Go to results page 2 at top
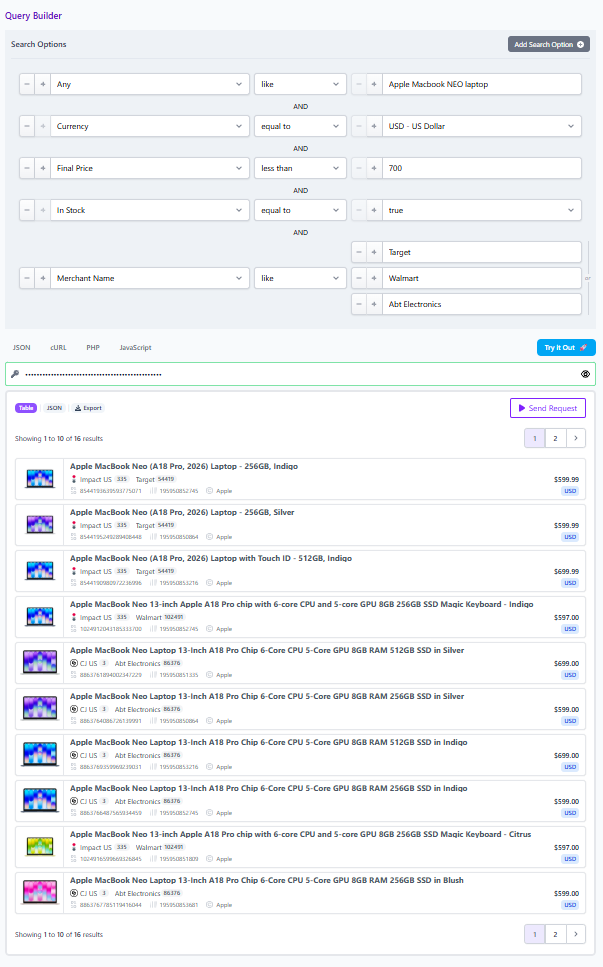The image size is (603, 967). 556,438
